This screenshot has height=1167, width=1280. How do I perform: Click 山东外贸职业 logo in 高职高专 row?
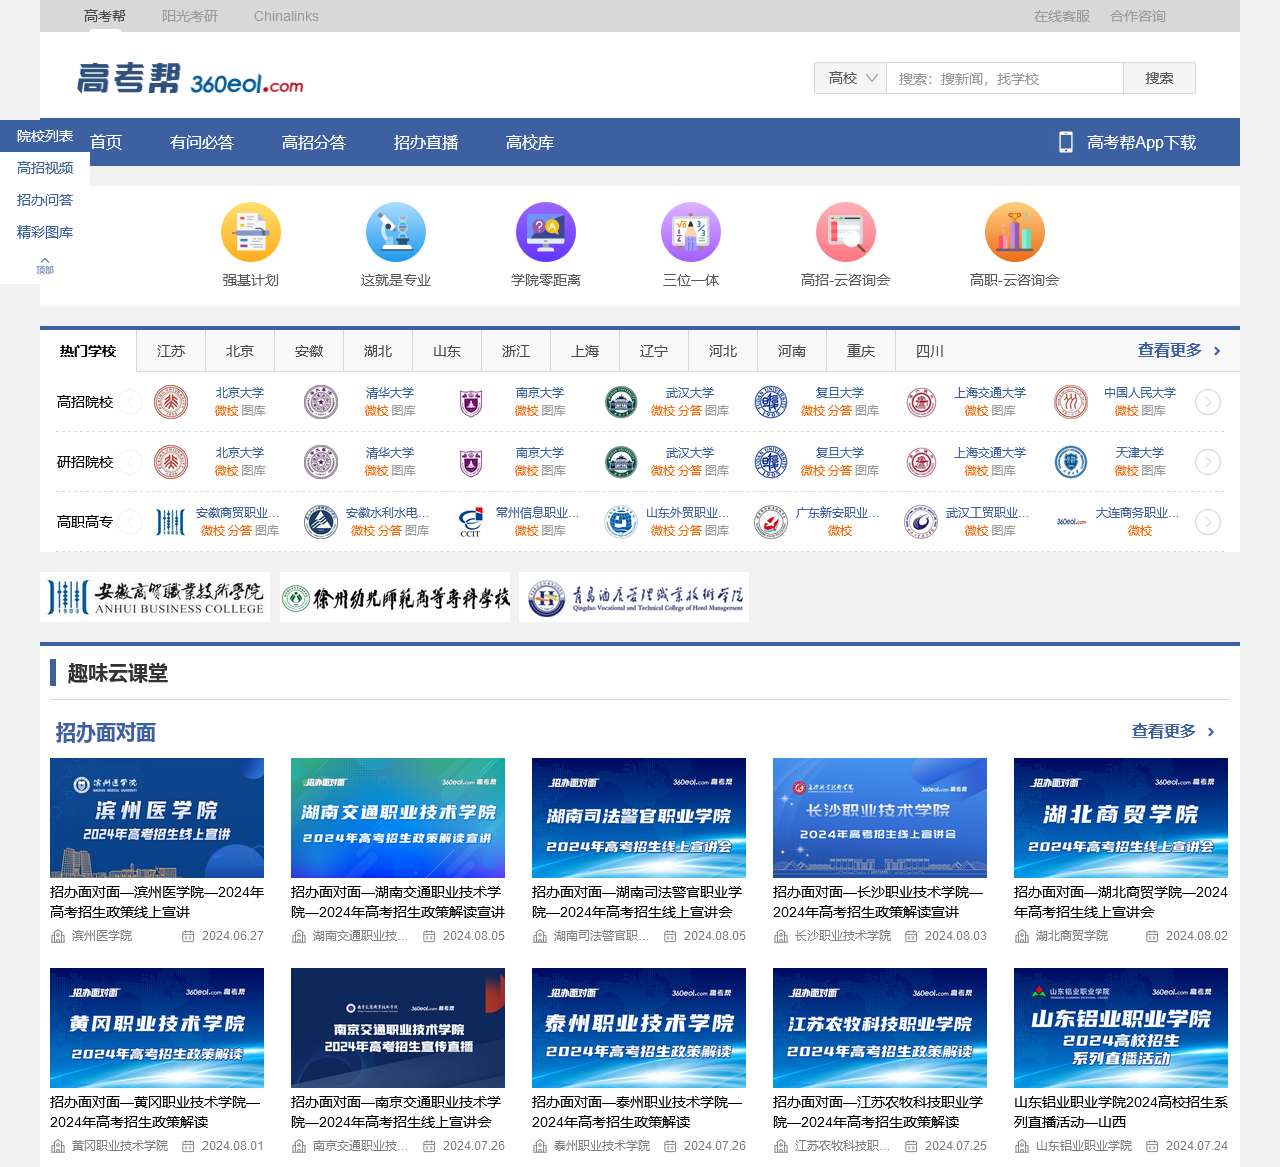(x=621, y=522)
